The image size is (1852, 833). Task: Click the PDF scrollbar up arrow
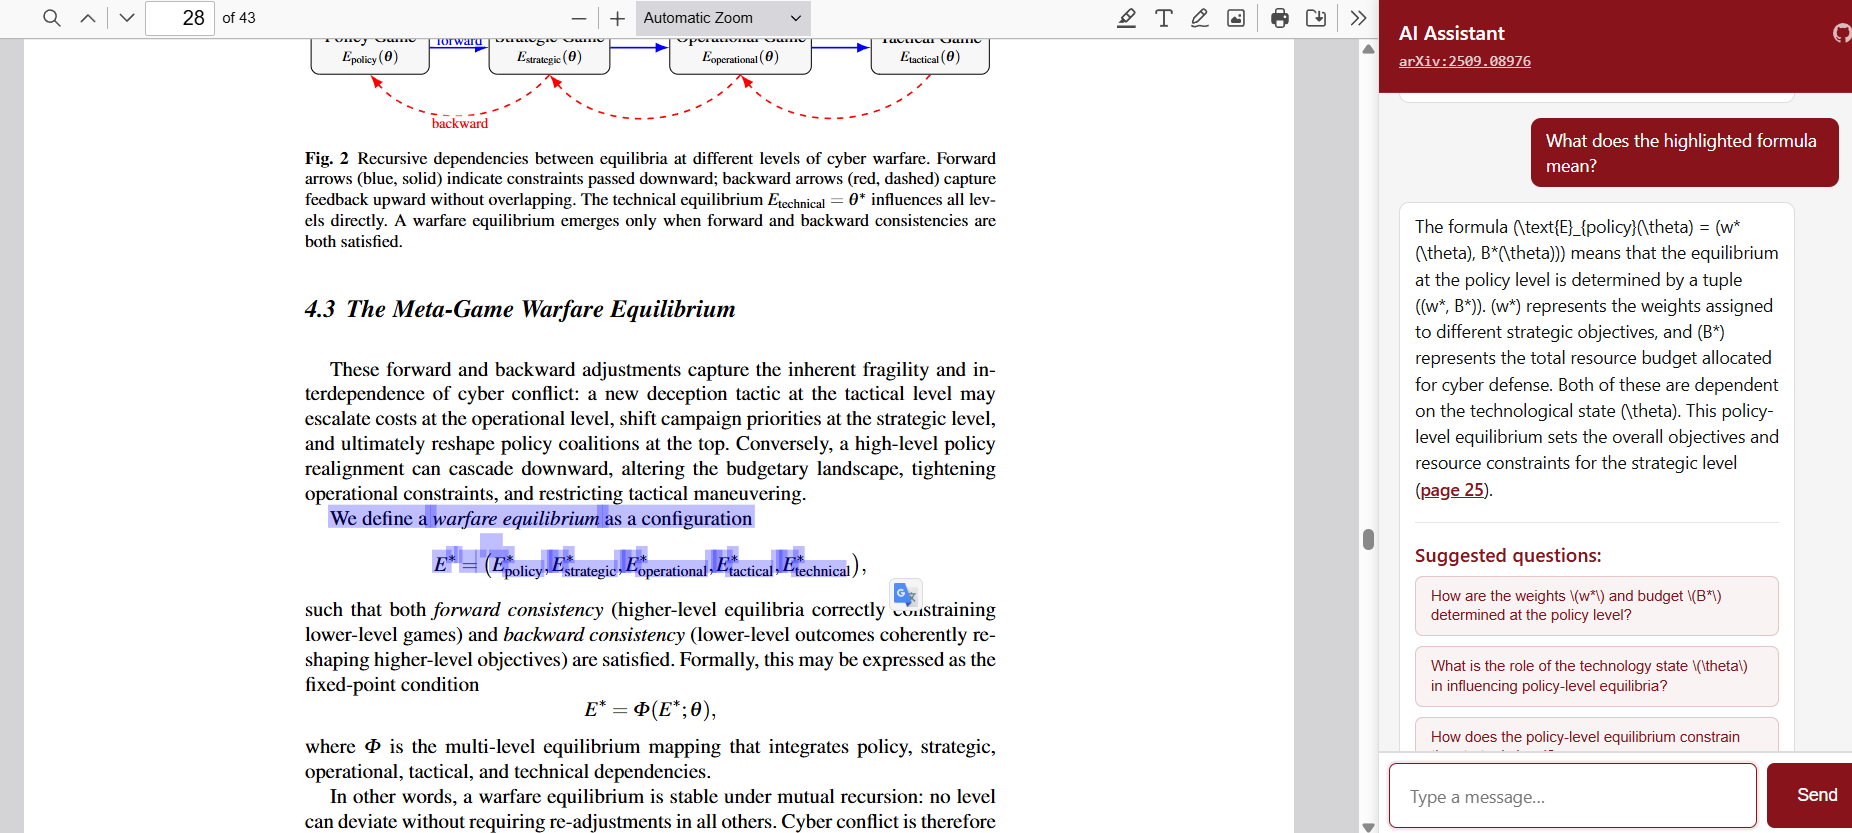point(1368,49)
